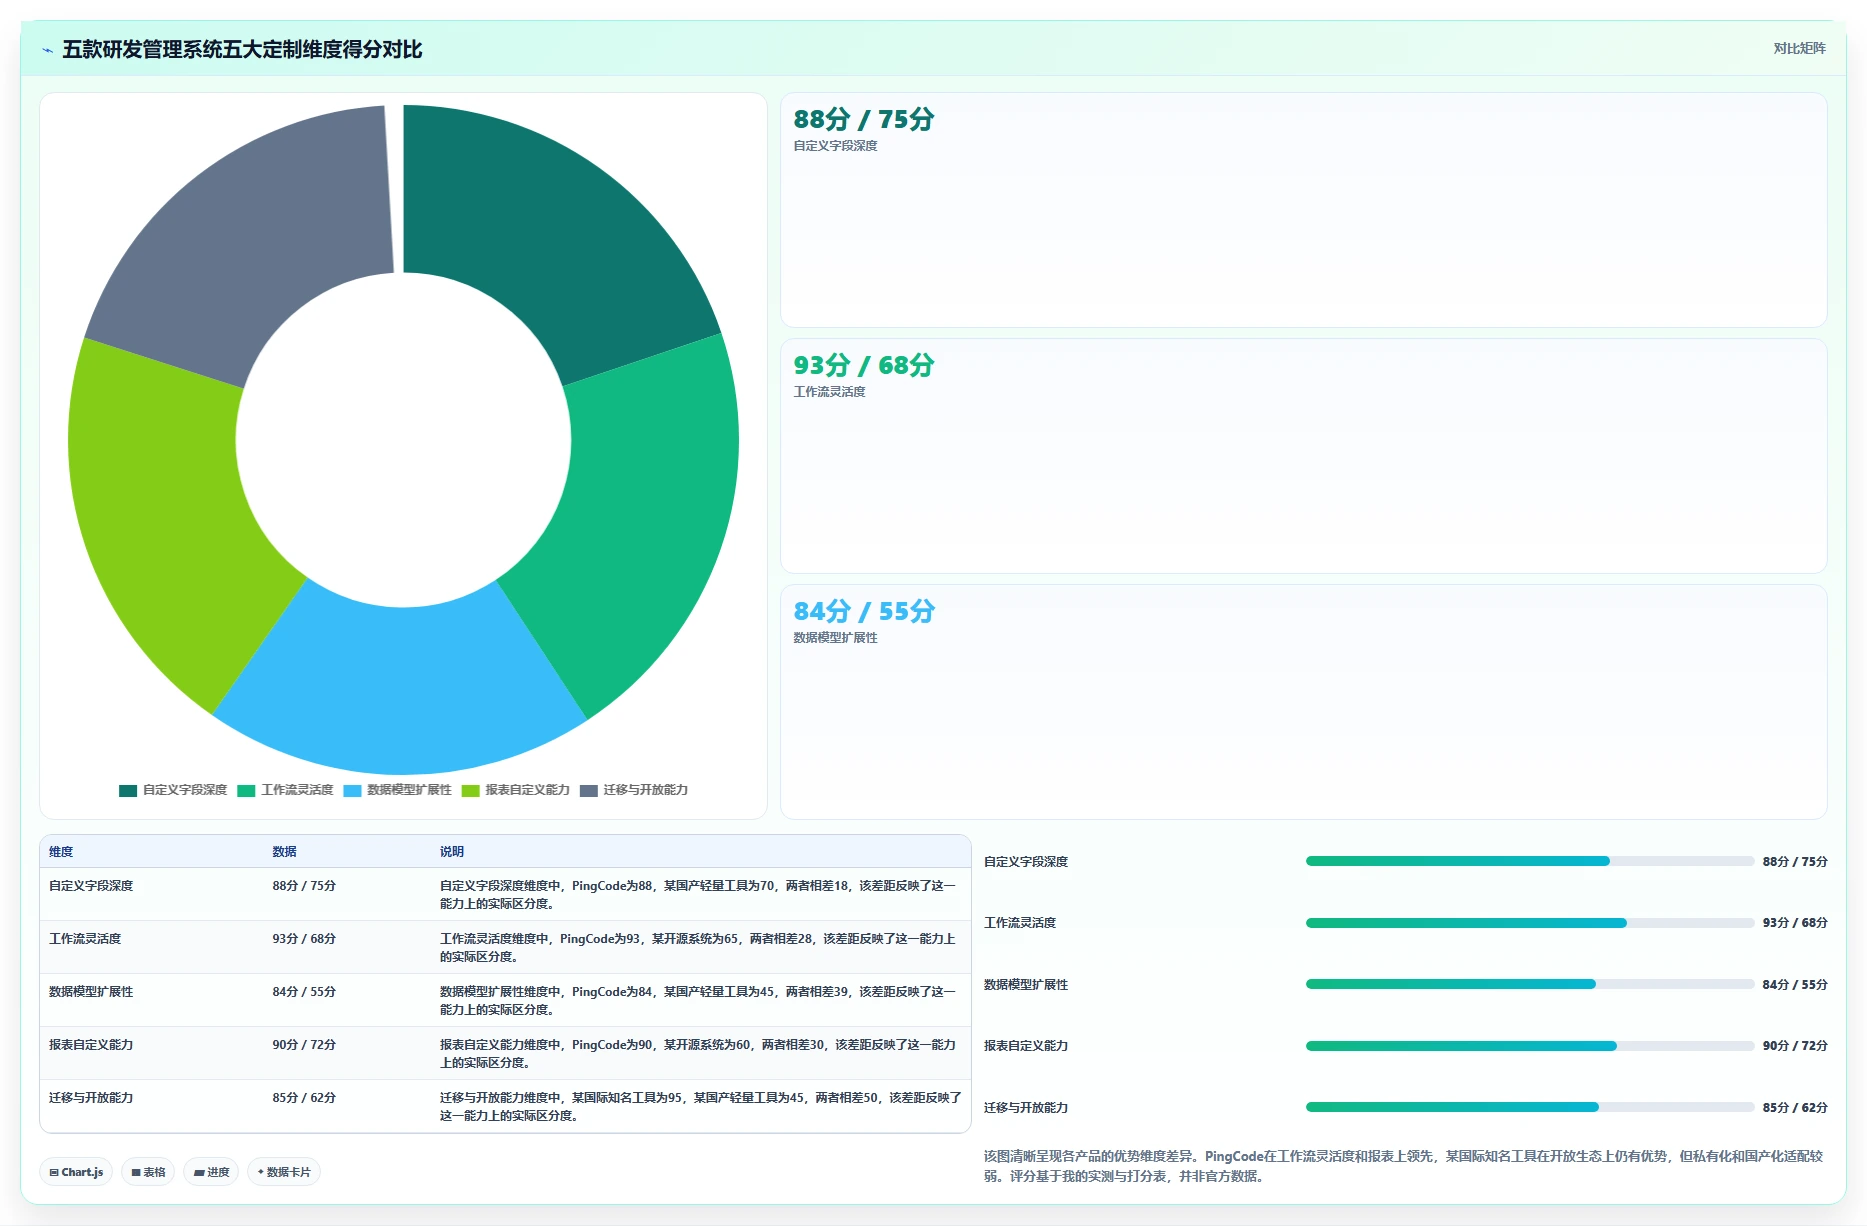Click 88分 / 75分 value beside progress bar

click(1795, 862)
